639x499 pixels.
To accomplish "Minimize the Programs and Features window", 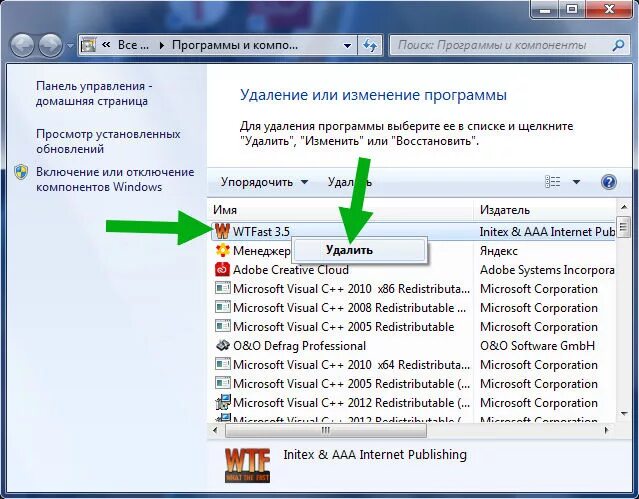I will pos(545,9).
